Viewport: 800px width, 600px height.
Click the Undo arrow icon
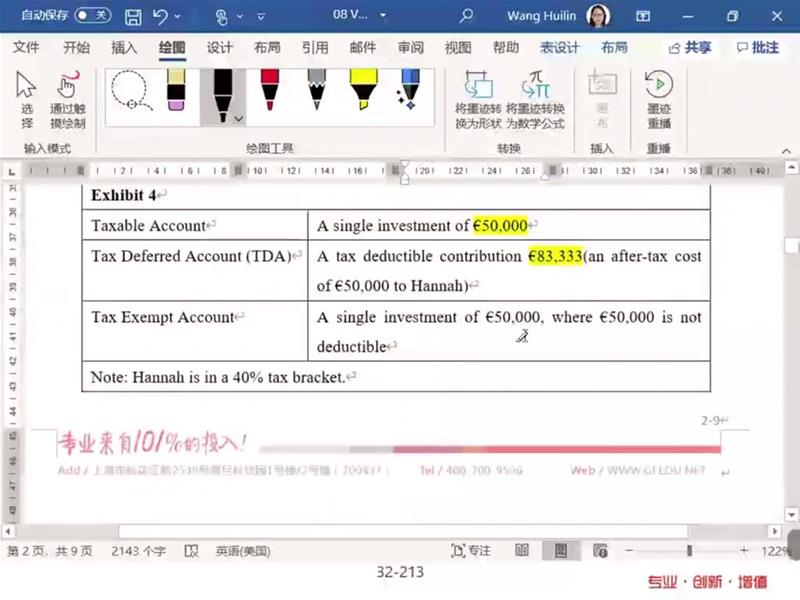click(160, 16)
